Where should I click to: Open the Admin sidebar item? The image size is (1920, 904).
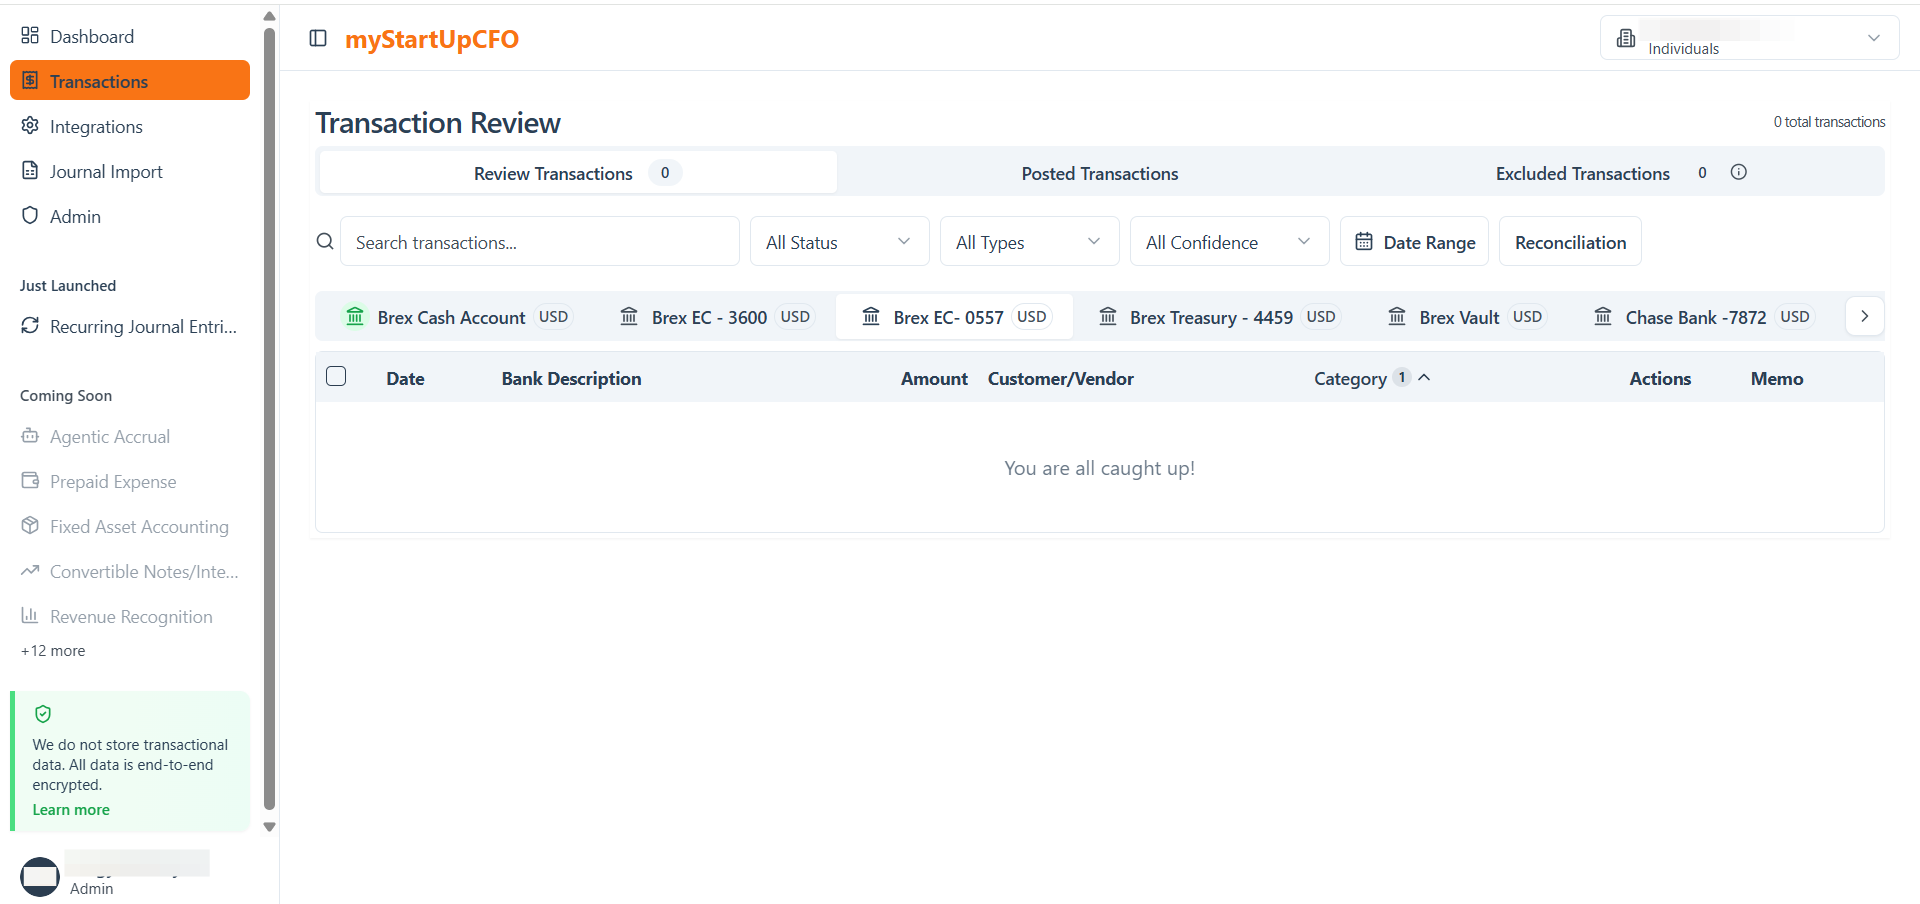tap(130, 216)
